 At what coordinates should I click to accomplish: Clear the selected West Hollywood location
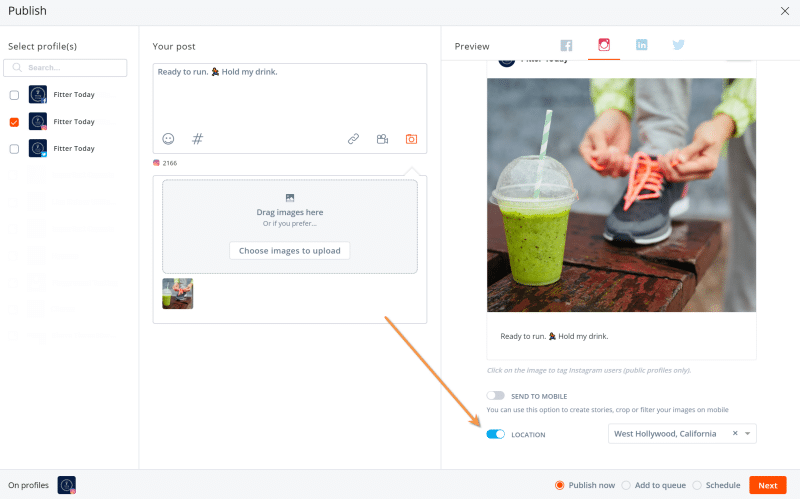click(x=735, y=434)
